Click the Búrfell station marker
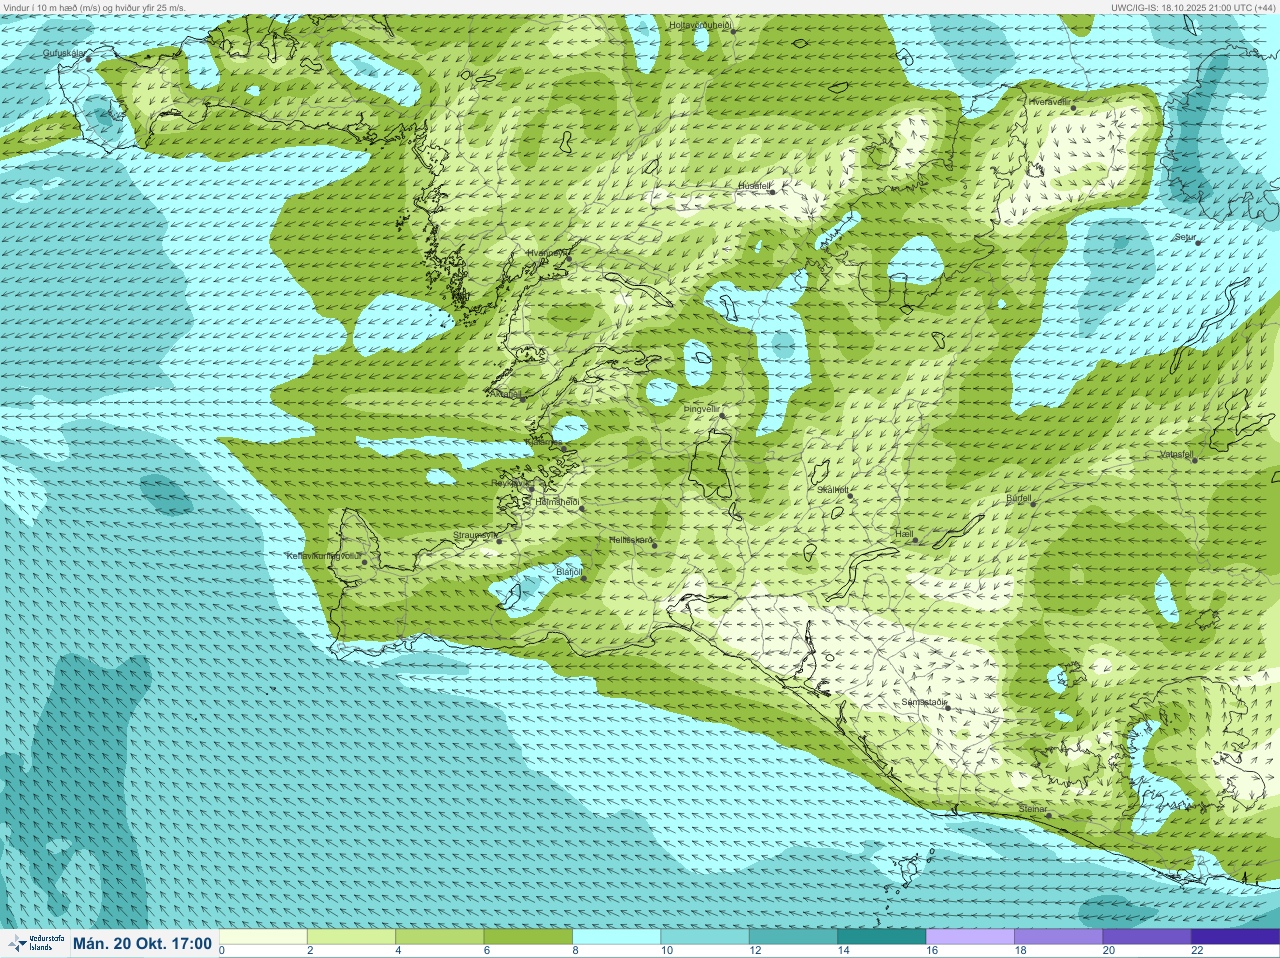Image resolution: width=1280 pixels, height=958 pixels. click(x=1033, y=504)
